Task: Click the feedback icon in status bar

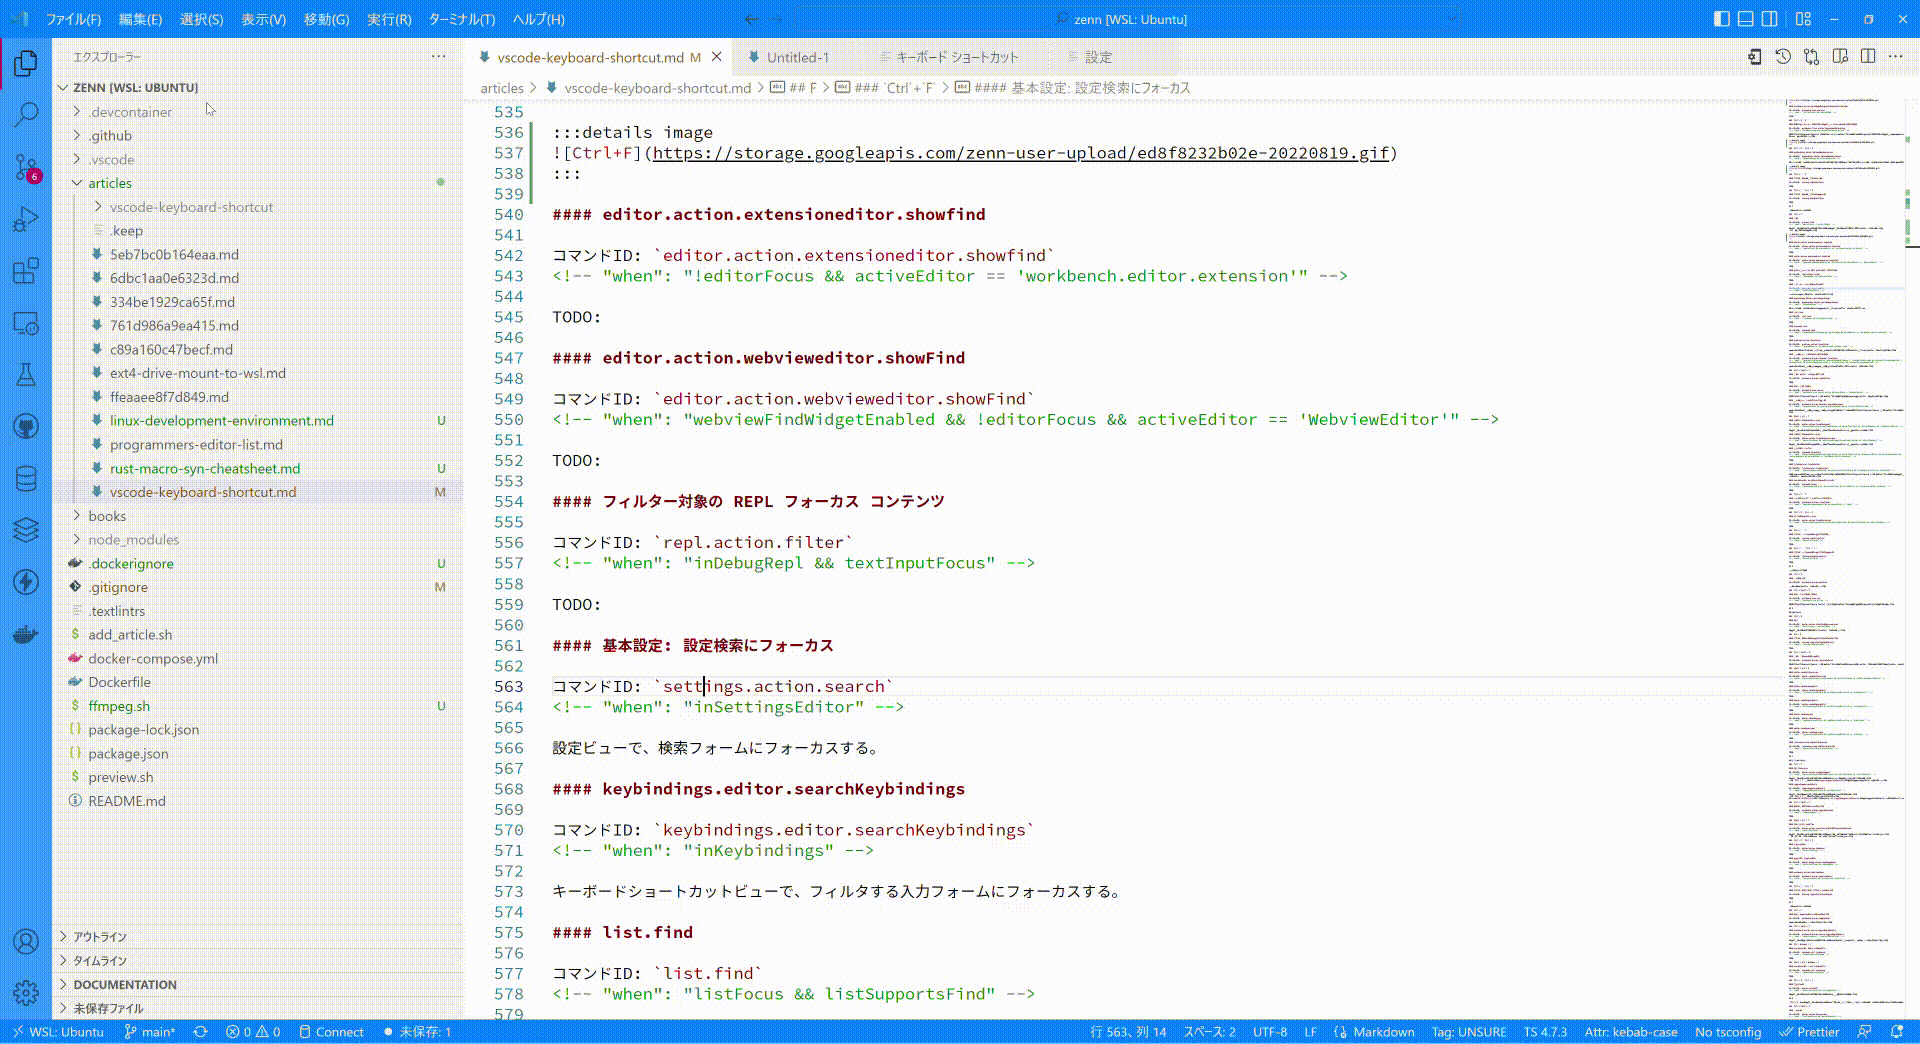Action: pyautogui.click(x=1865, y=1032)
